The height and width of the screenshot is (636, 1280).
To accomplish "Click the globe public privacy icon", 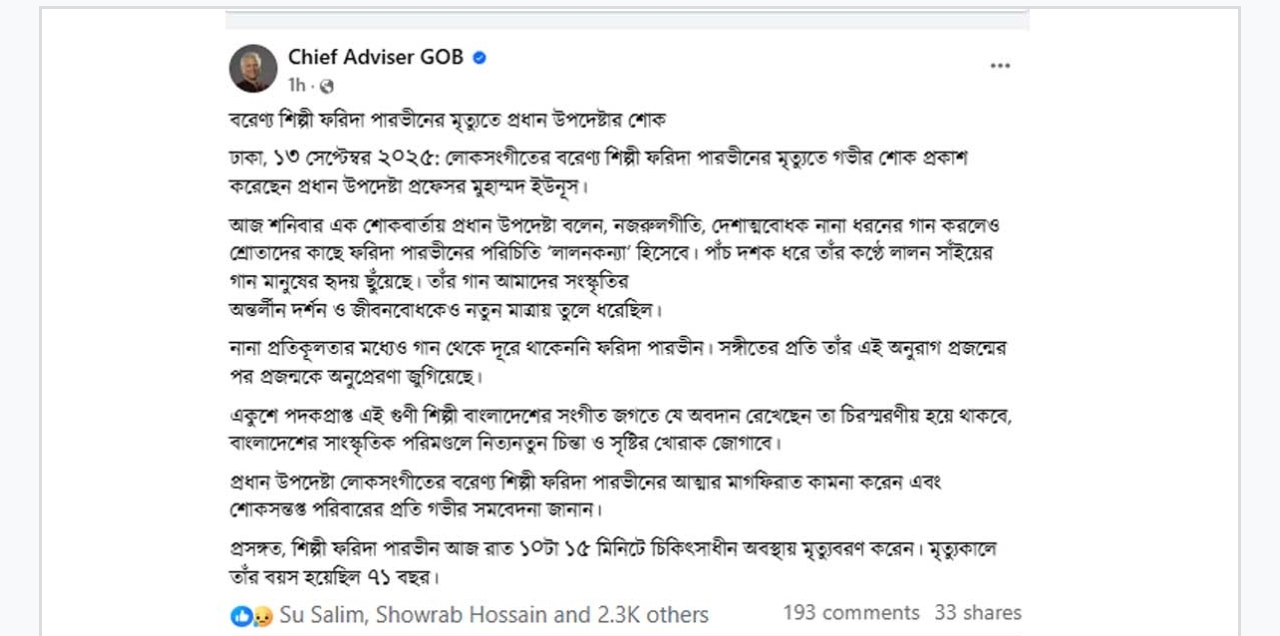I will pos(326,86).
